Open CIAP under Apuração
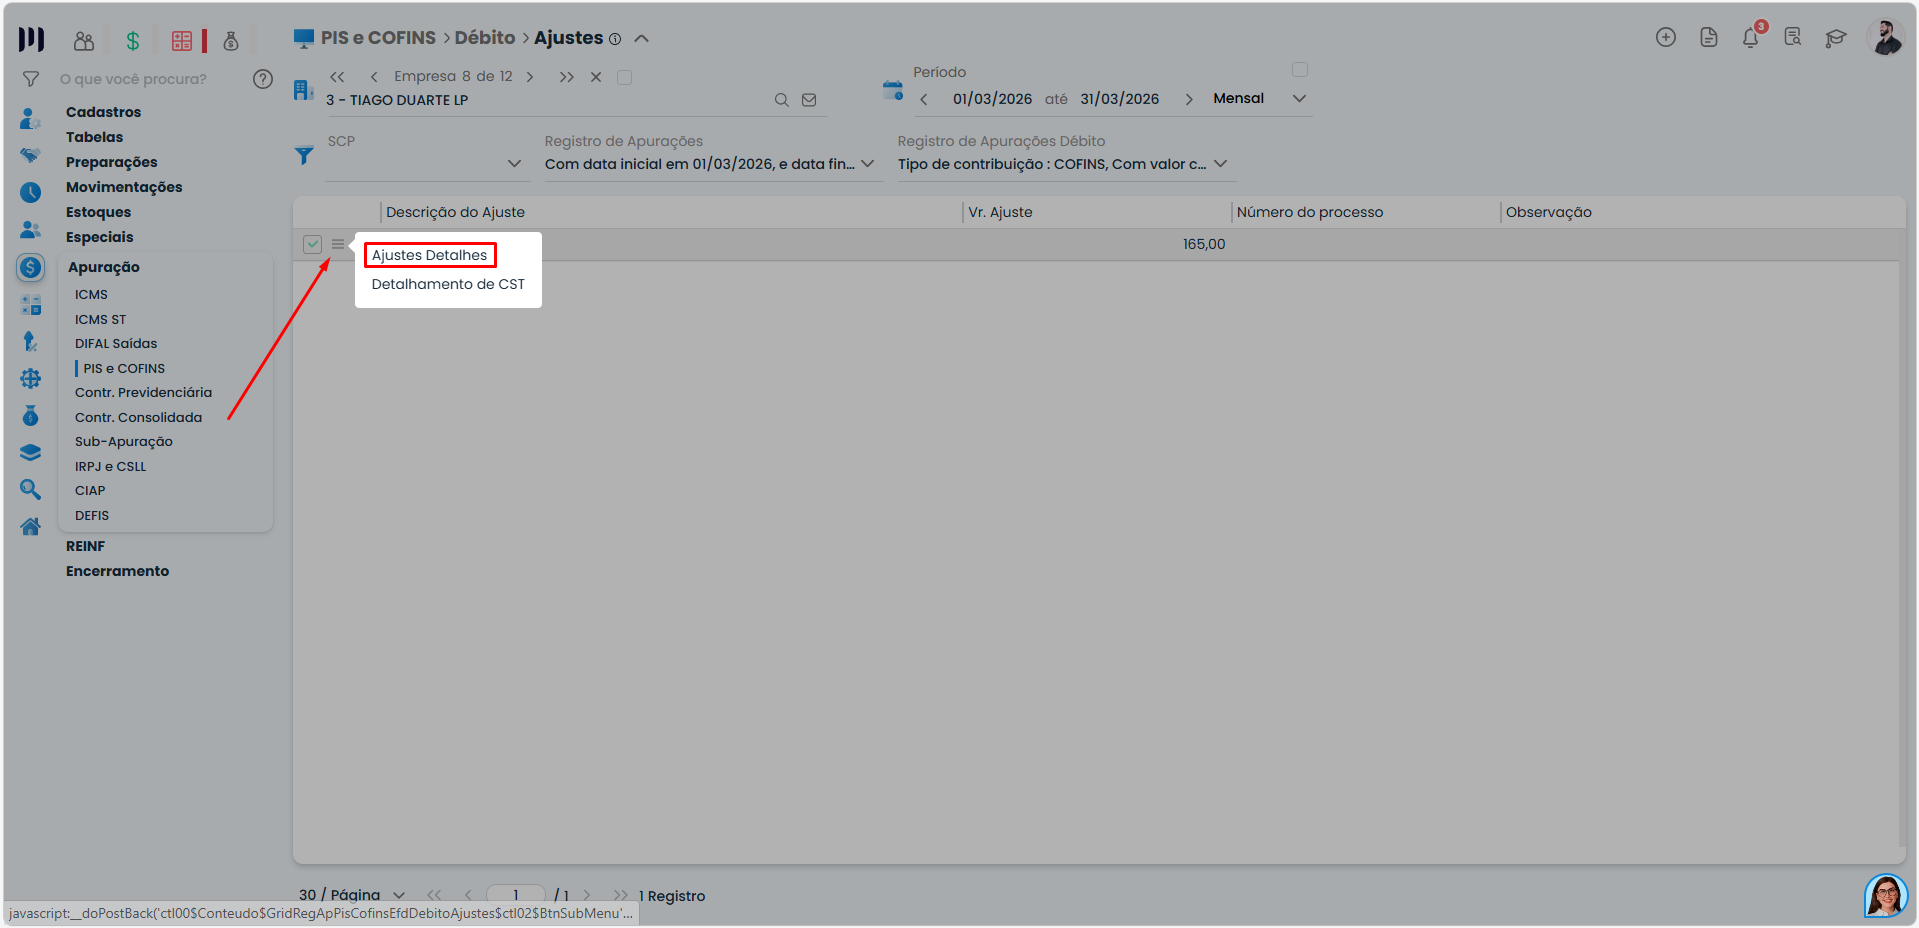This screenshot has height=928, width=1919. tap(90, 490)
